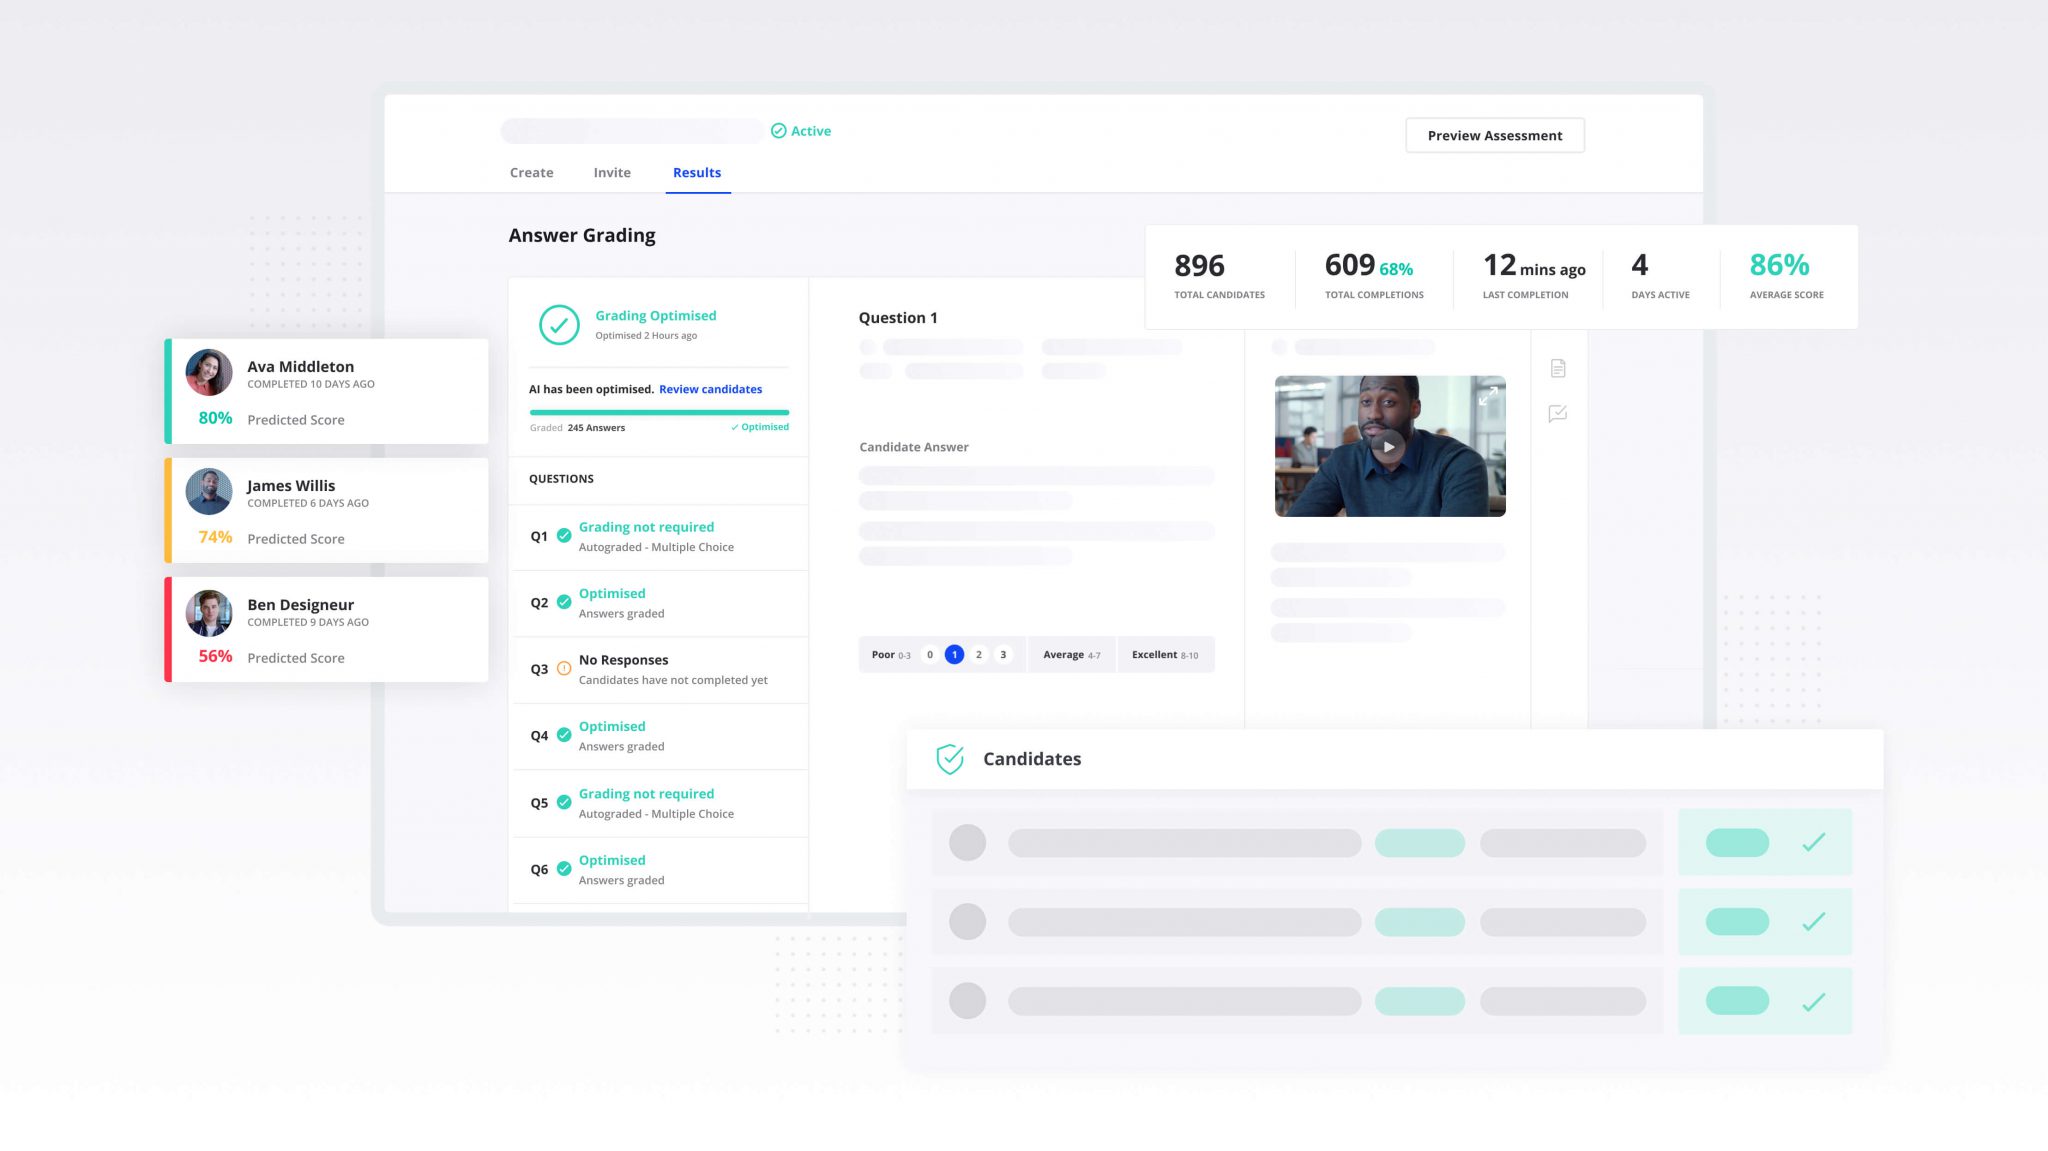Select question Q5 Grading not required
The height and width of the screenshot is (1151, 2048).
click(x=660, y=803)
